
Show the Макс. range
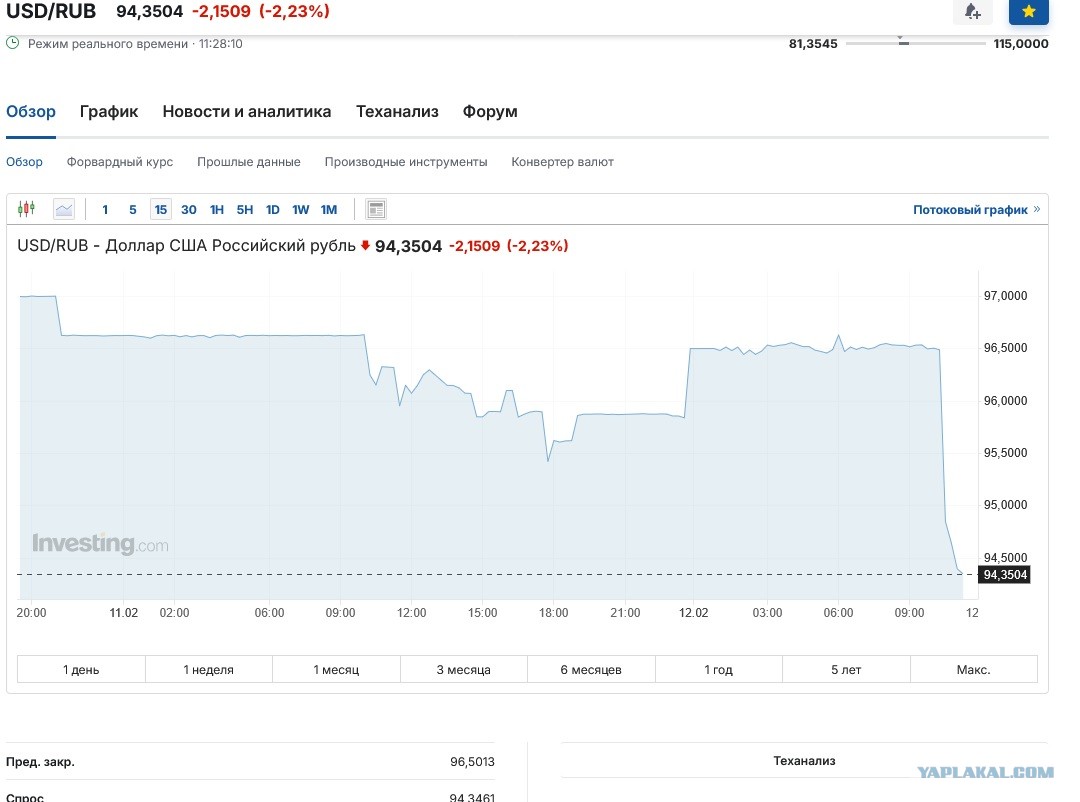pos(973,669)
